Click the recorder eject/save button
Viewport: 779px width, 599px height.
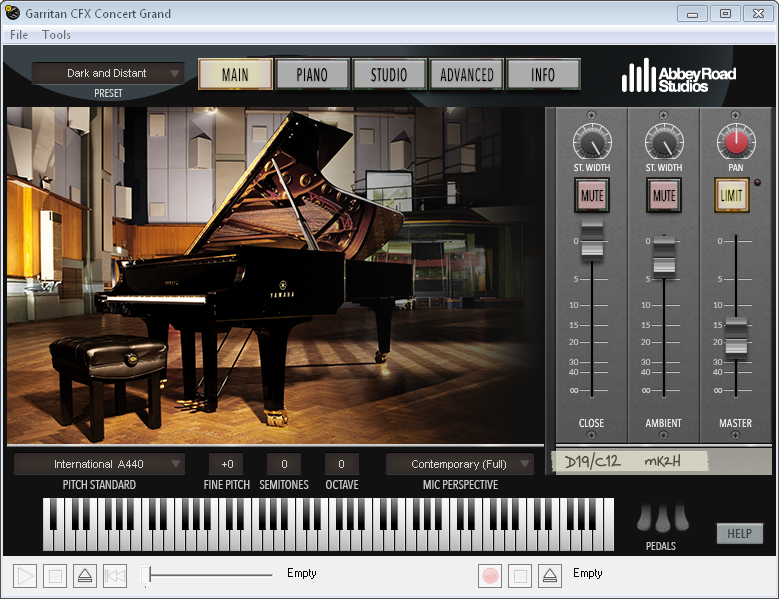tap(550, 576)
